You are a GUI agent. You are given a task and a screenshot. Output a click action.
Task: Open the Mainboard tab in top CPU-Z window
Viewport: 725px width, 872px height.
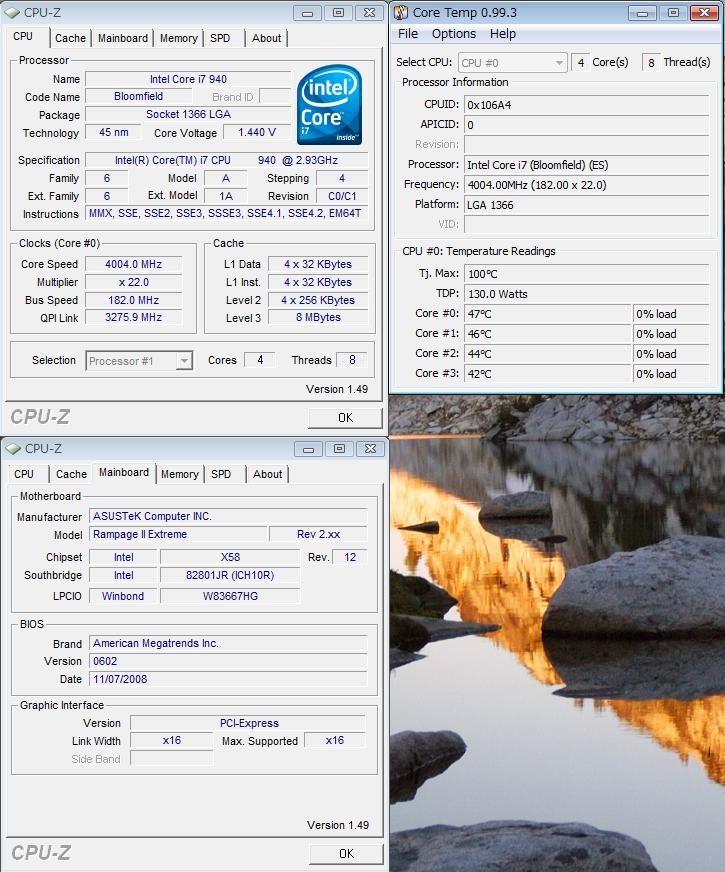pos(123,38)
